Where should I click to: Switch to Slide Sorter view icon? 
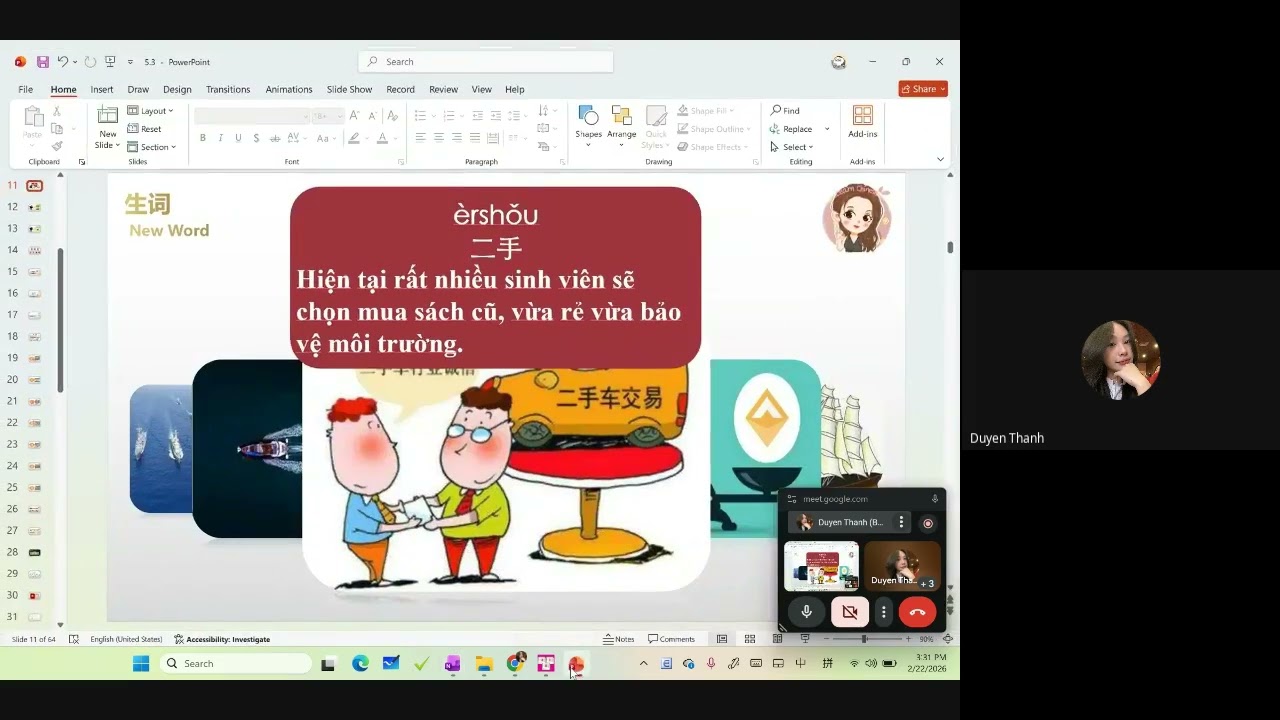749,639
